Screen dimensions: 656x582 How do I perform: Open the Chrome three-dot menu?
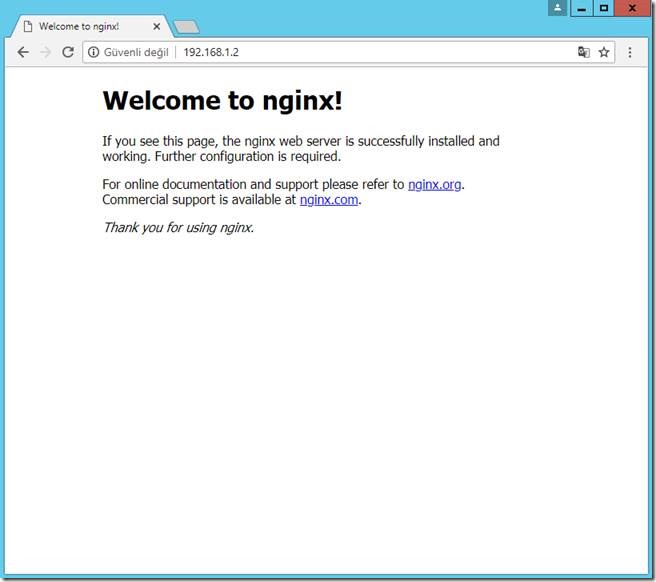(x=630, y=52)
